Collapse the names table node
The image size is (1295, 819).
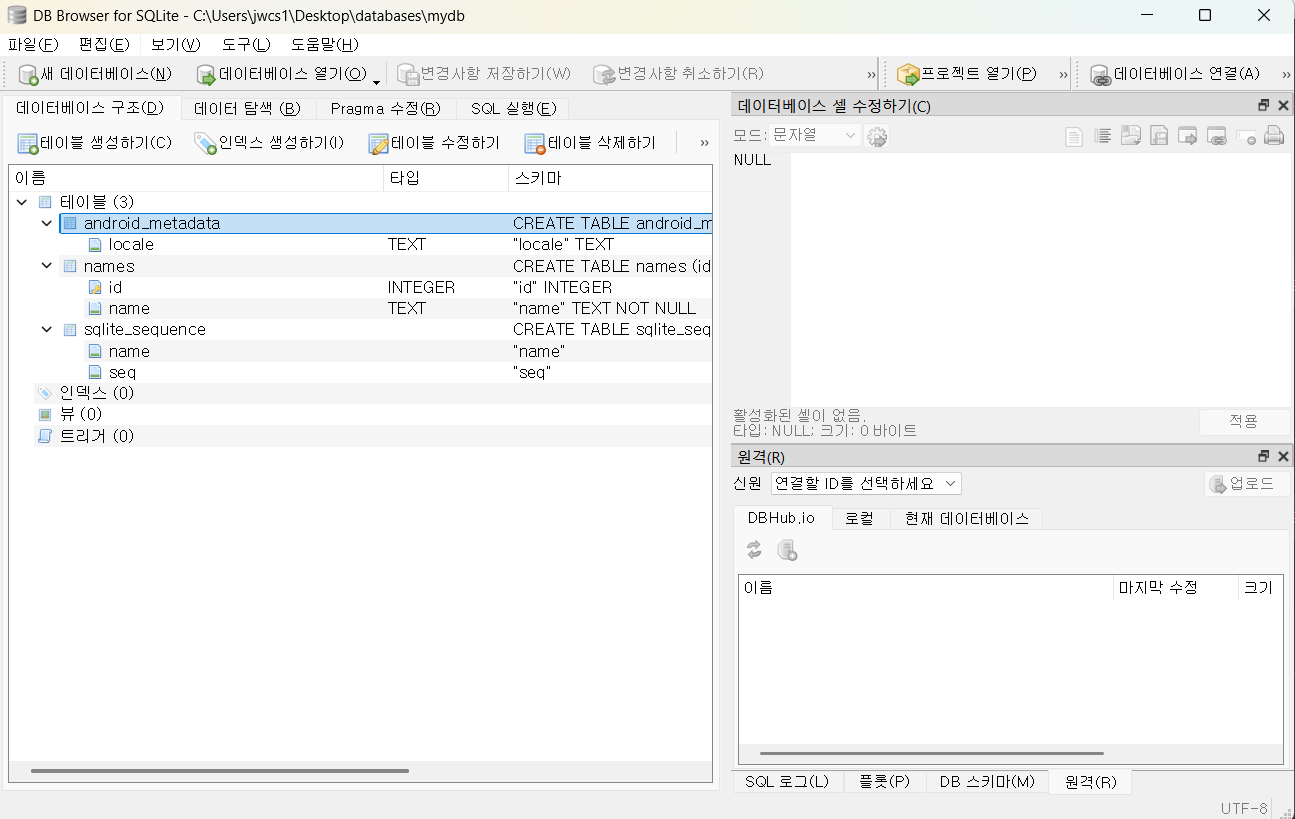click(x=46, y=266)
